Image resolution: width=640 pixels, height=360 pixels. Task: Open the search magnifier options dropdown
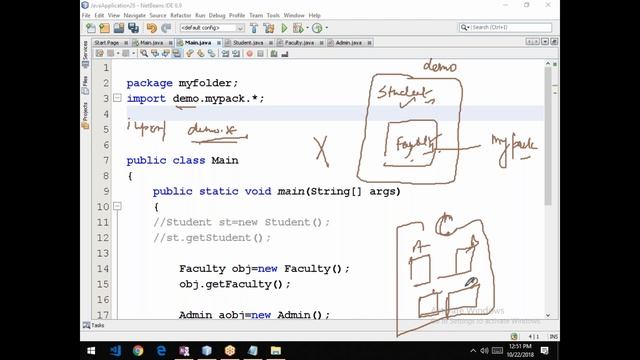pyautogui.click(x=465, y=27)
